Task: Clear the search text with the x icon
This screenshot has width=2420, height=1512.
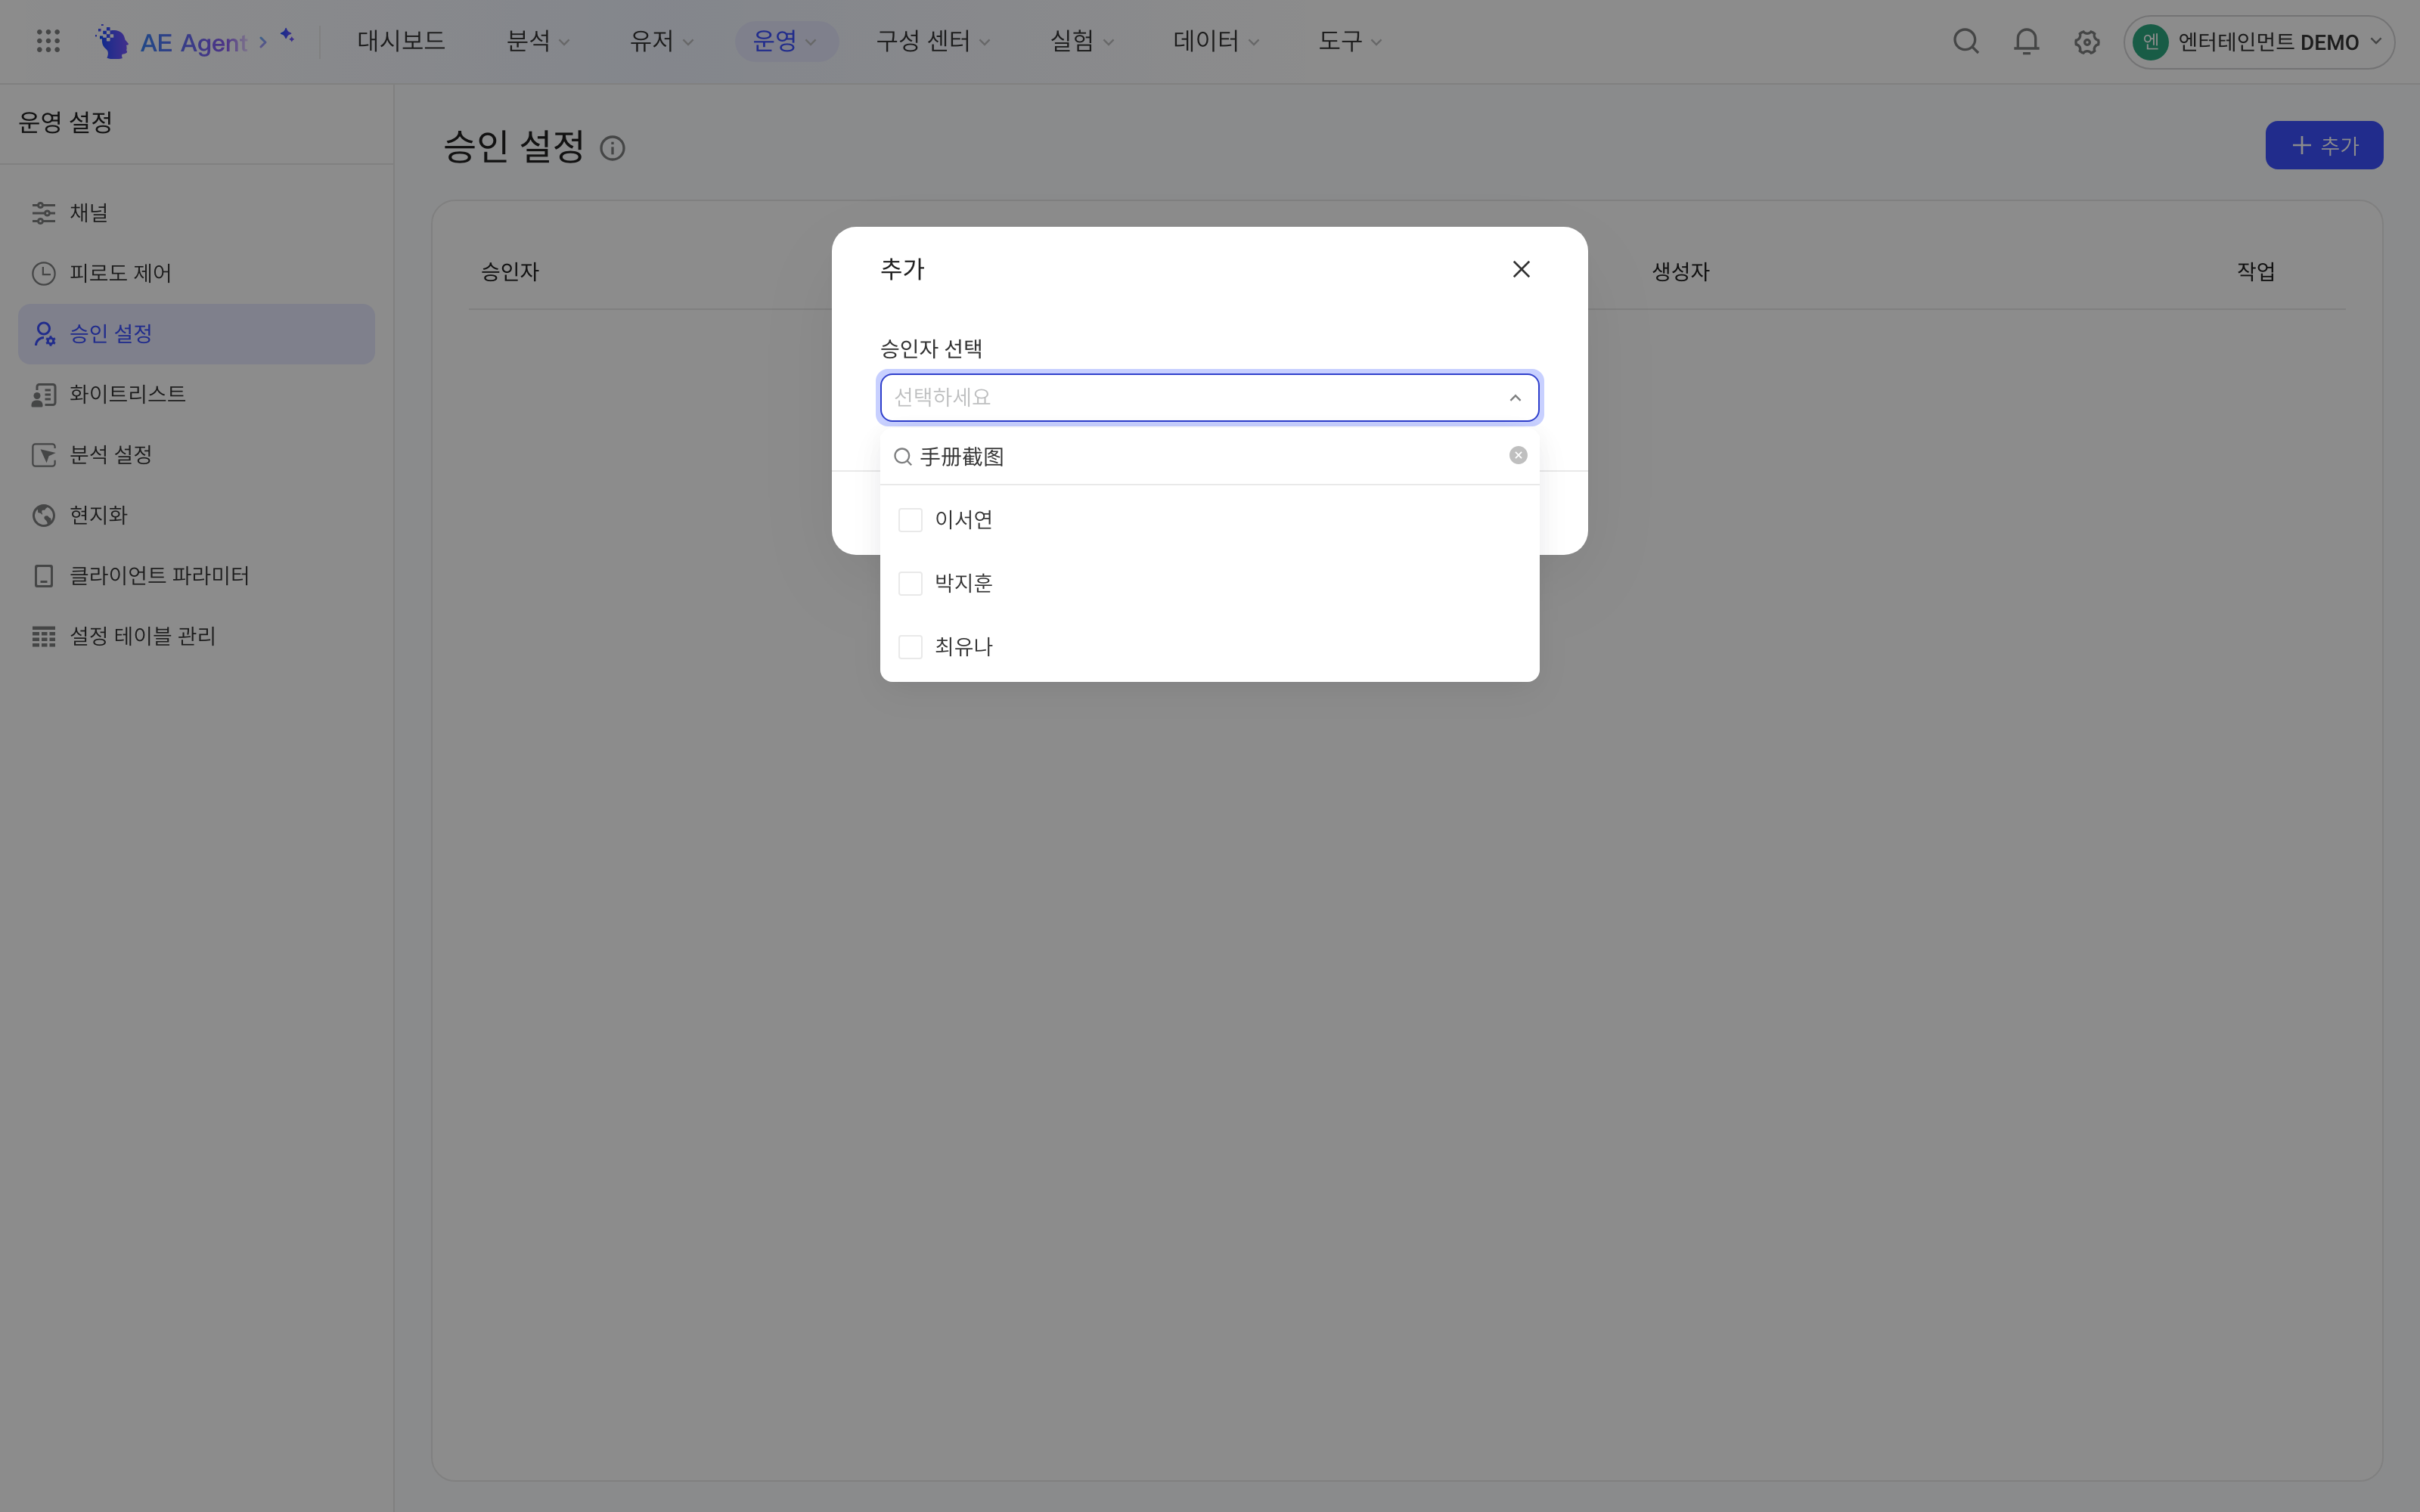Action: pos(1518,455)
